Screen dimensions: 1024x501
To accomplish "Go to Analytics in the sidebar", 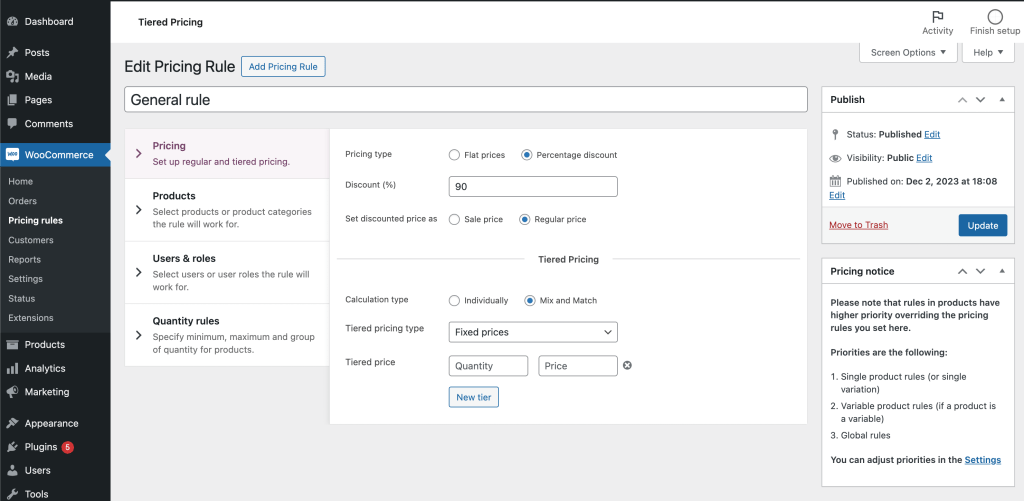I will click(x=45, y=368).
